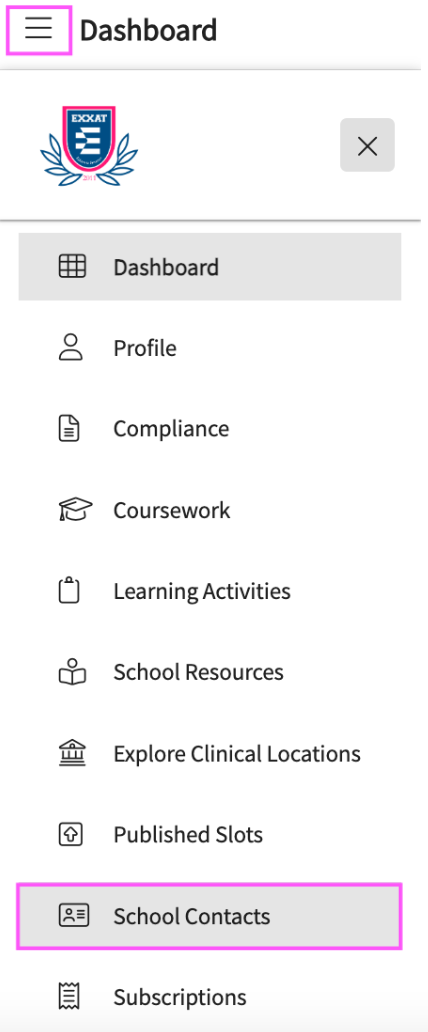This screenshot has height=1032, width=428.
Task: Close the navigation menu with X
Action: point(367,145)
